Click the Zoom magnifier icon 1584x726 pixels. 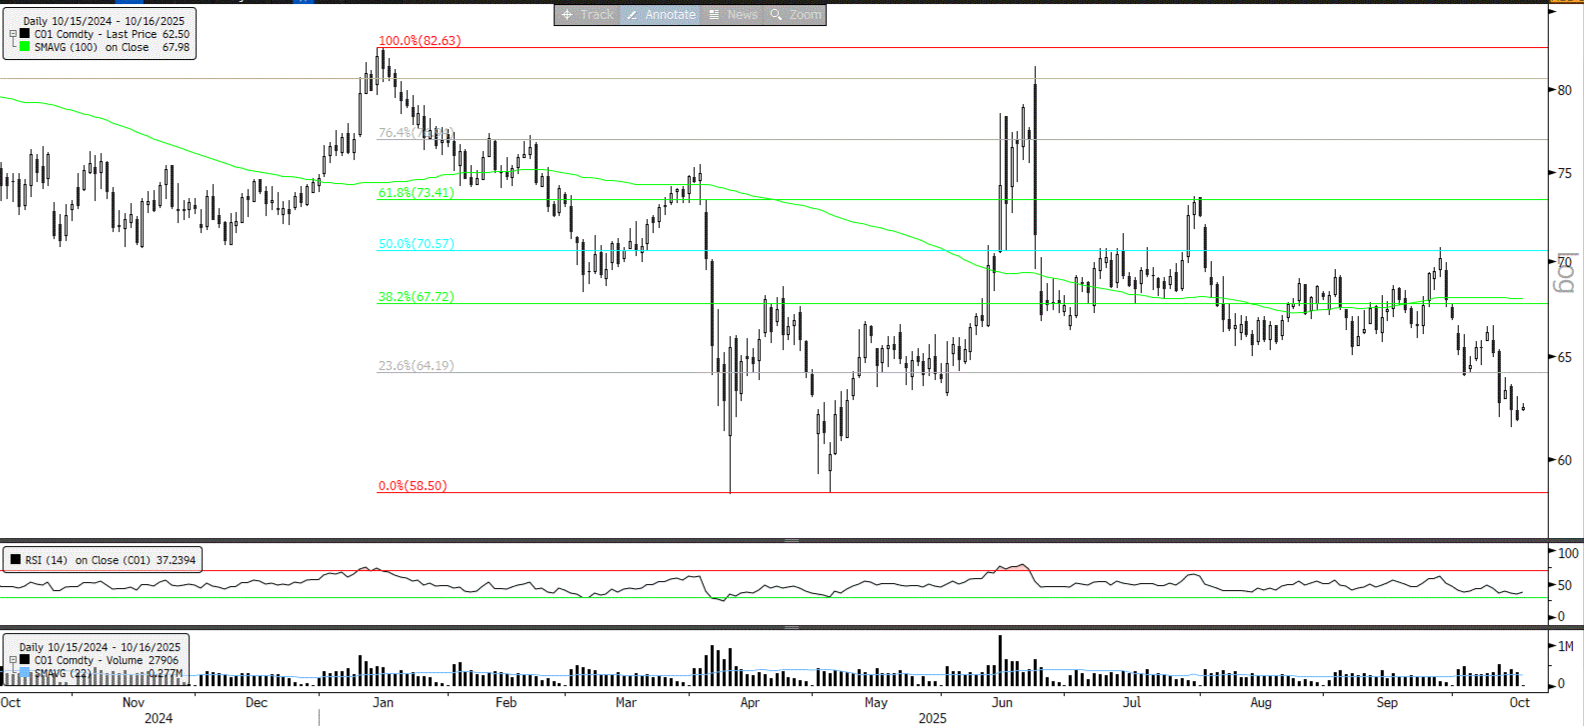pos(776,15)
